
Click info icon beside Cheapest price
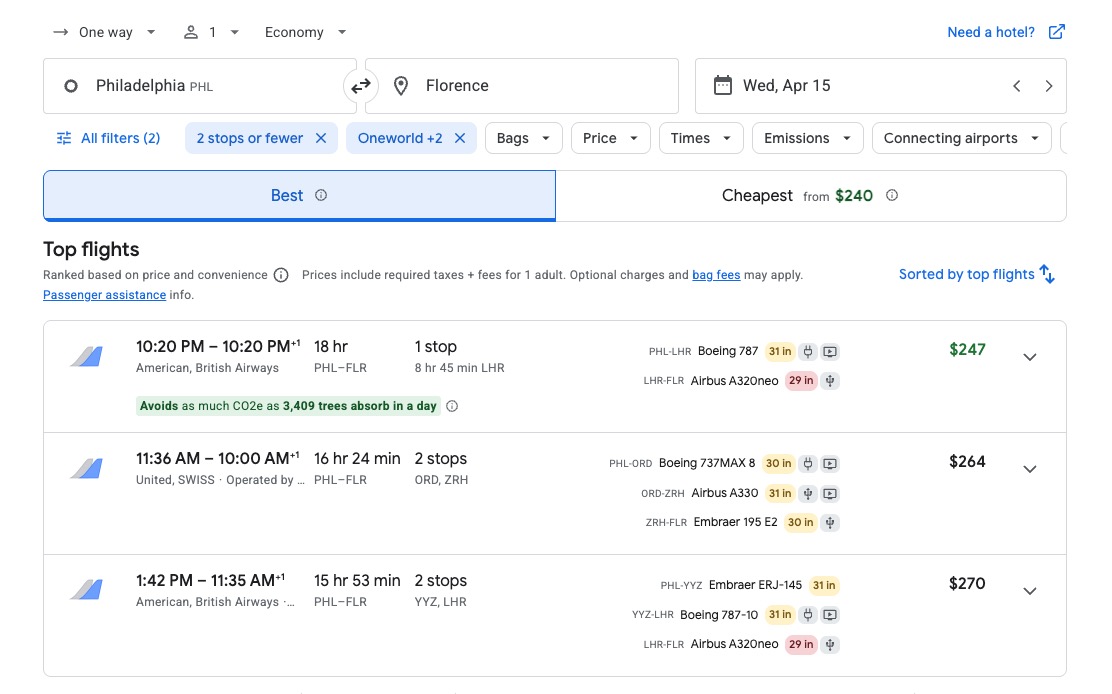(x=892, y=195)
